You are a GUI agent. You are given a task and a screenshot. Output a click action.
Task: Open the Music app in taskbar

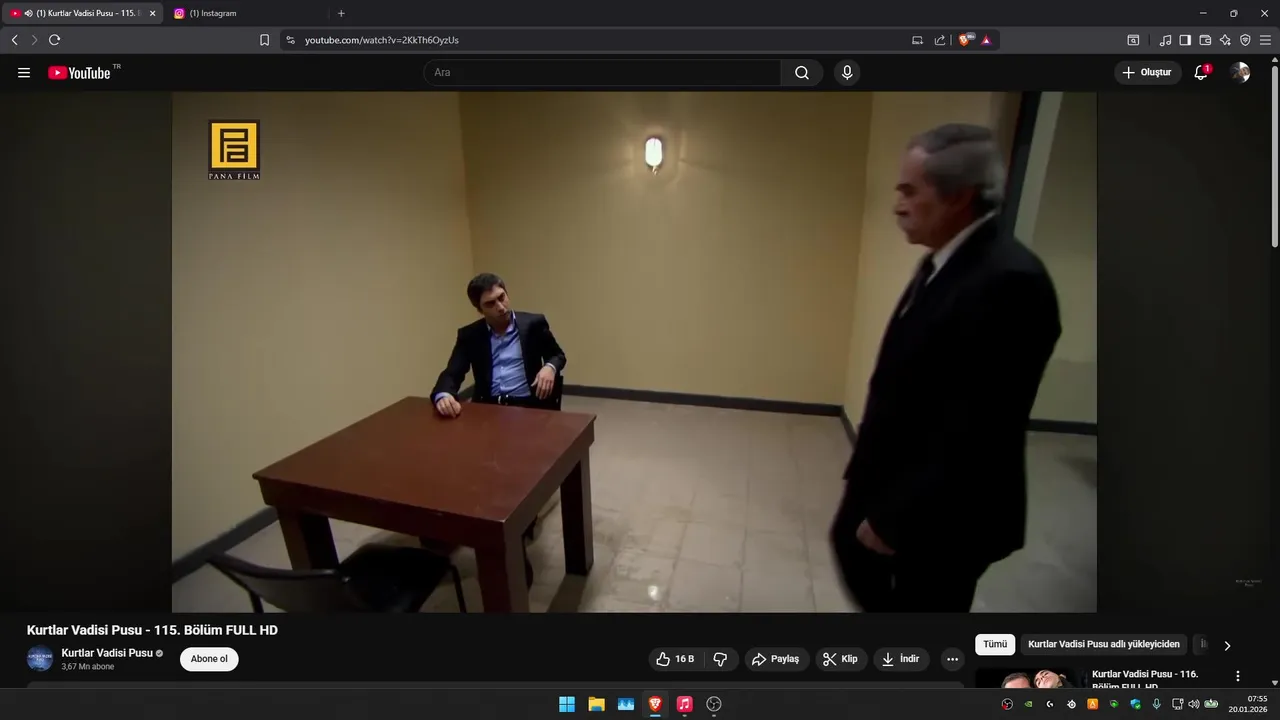point(684,704)
